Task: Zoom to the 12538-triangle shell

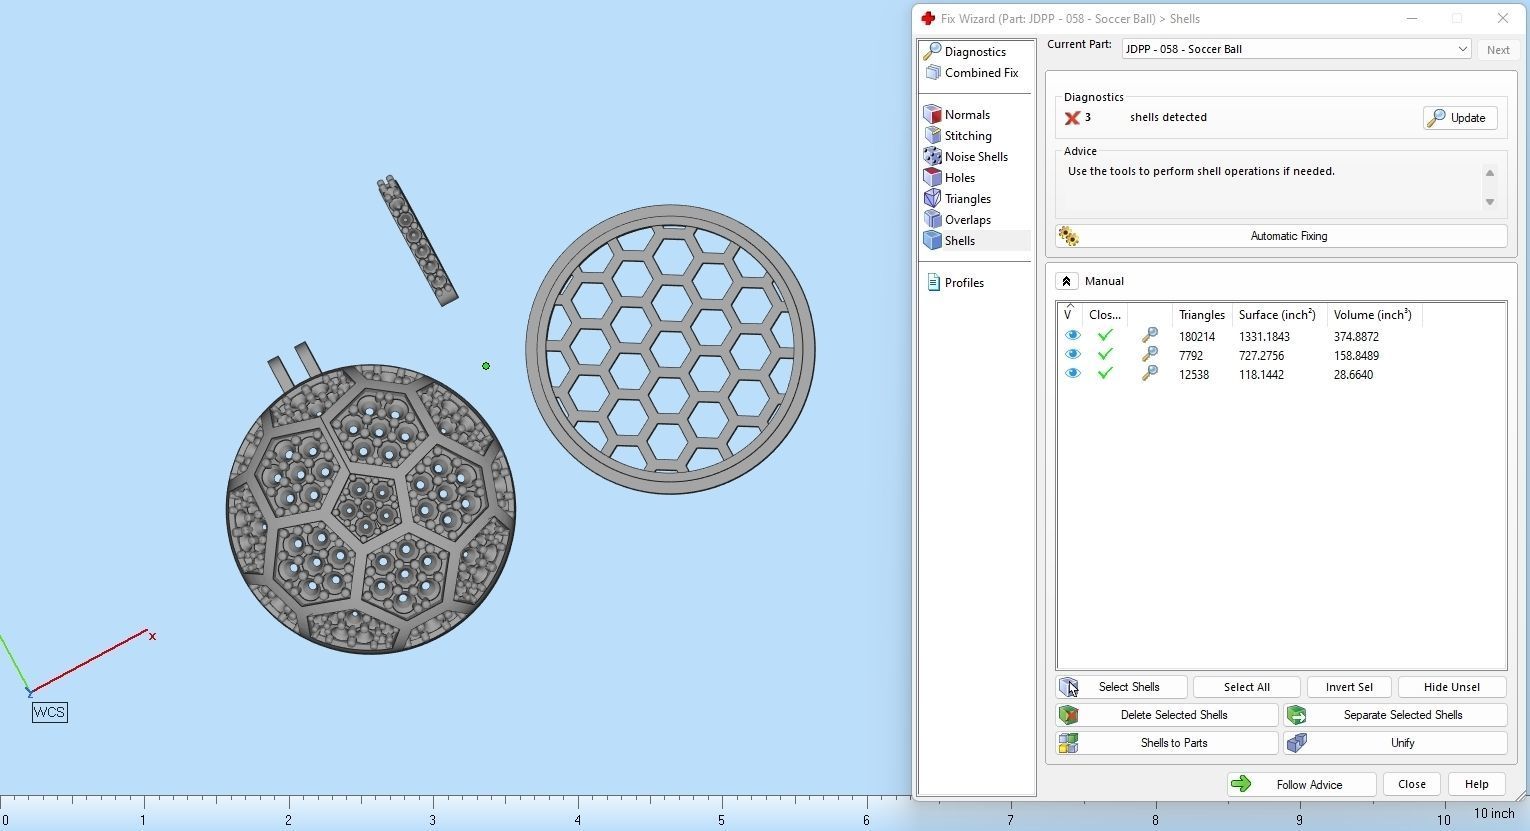Action: click(x=1150, y=374)
